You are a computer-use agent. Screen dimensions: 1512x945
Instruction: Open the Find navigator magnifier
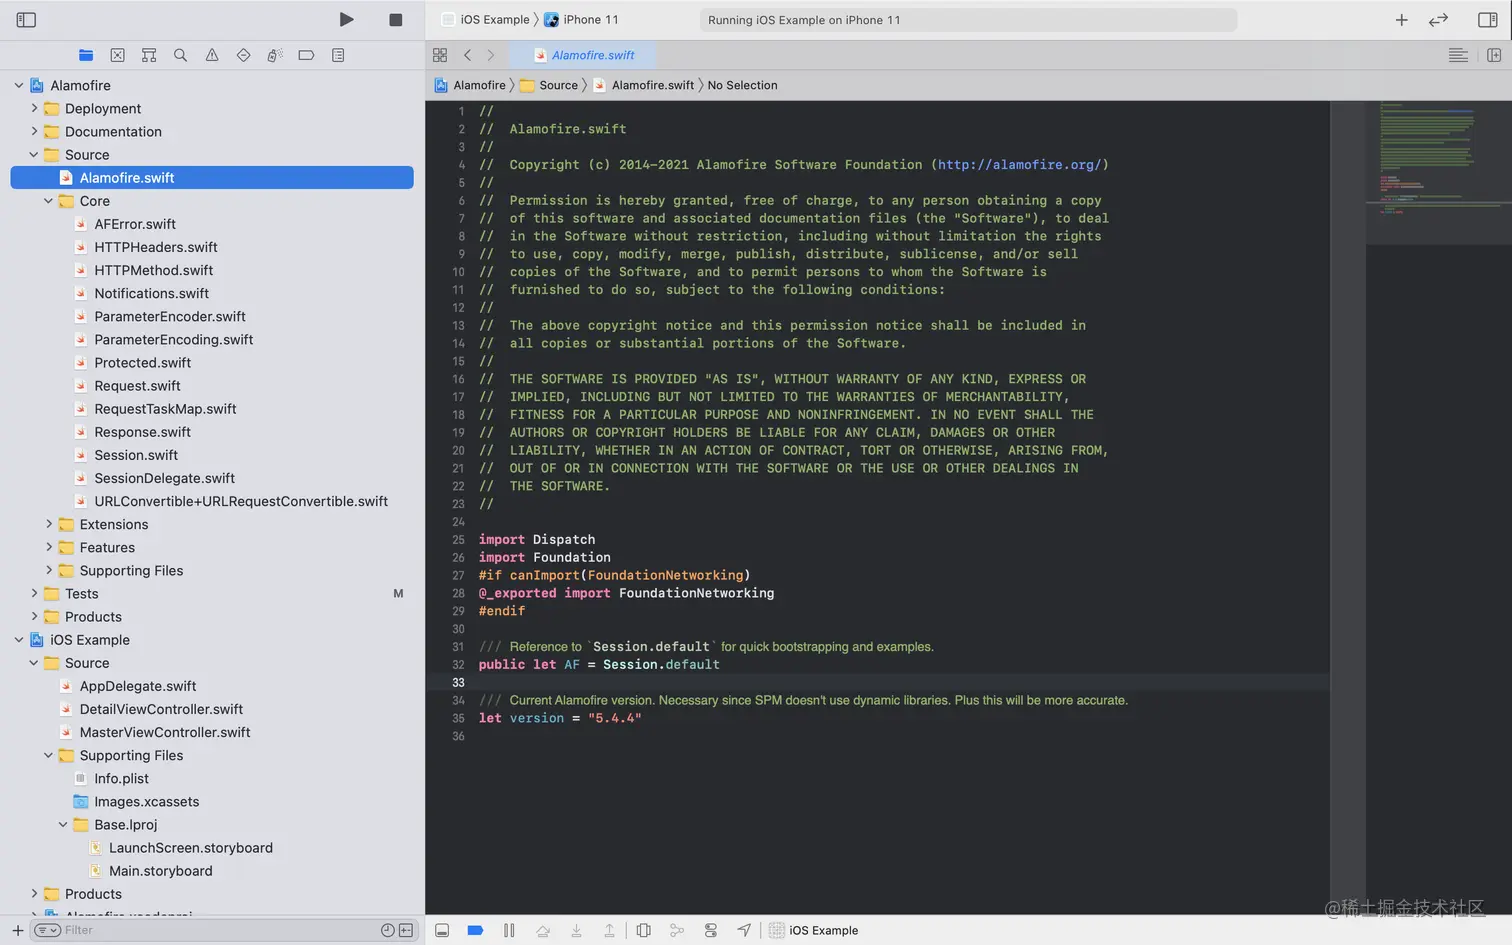click(180, 55)
